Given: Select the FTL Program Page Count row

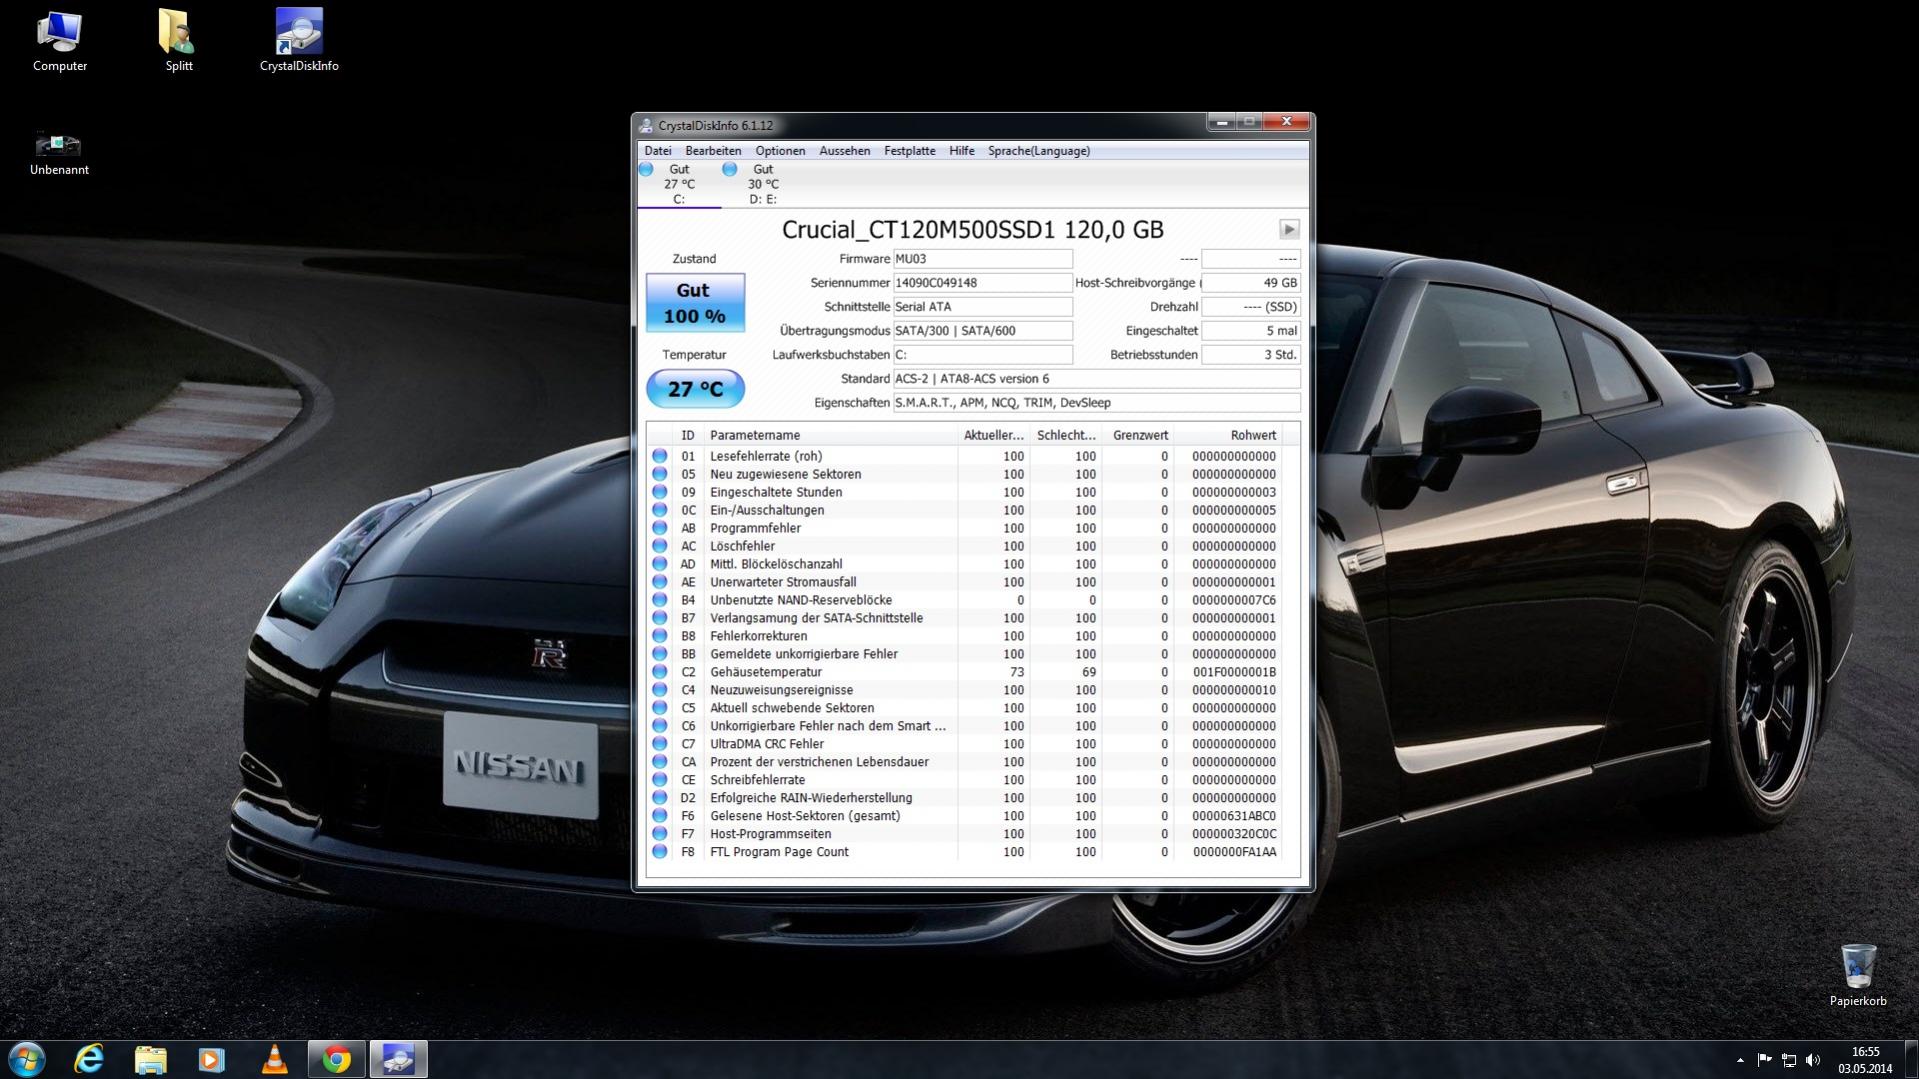Looking at the screenshot, I should coord(965,852).
